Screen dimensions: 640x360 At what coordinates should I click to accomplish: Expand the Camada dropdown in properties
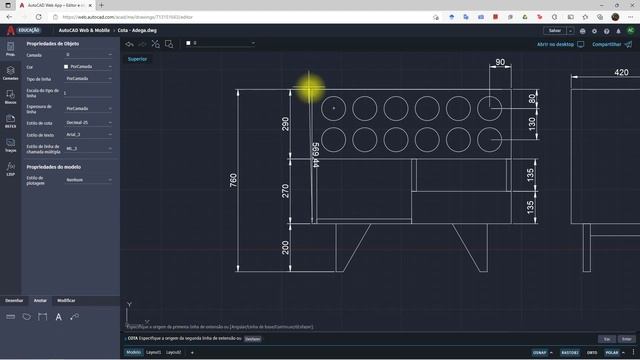[x=88, y=55]
